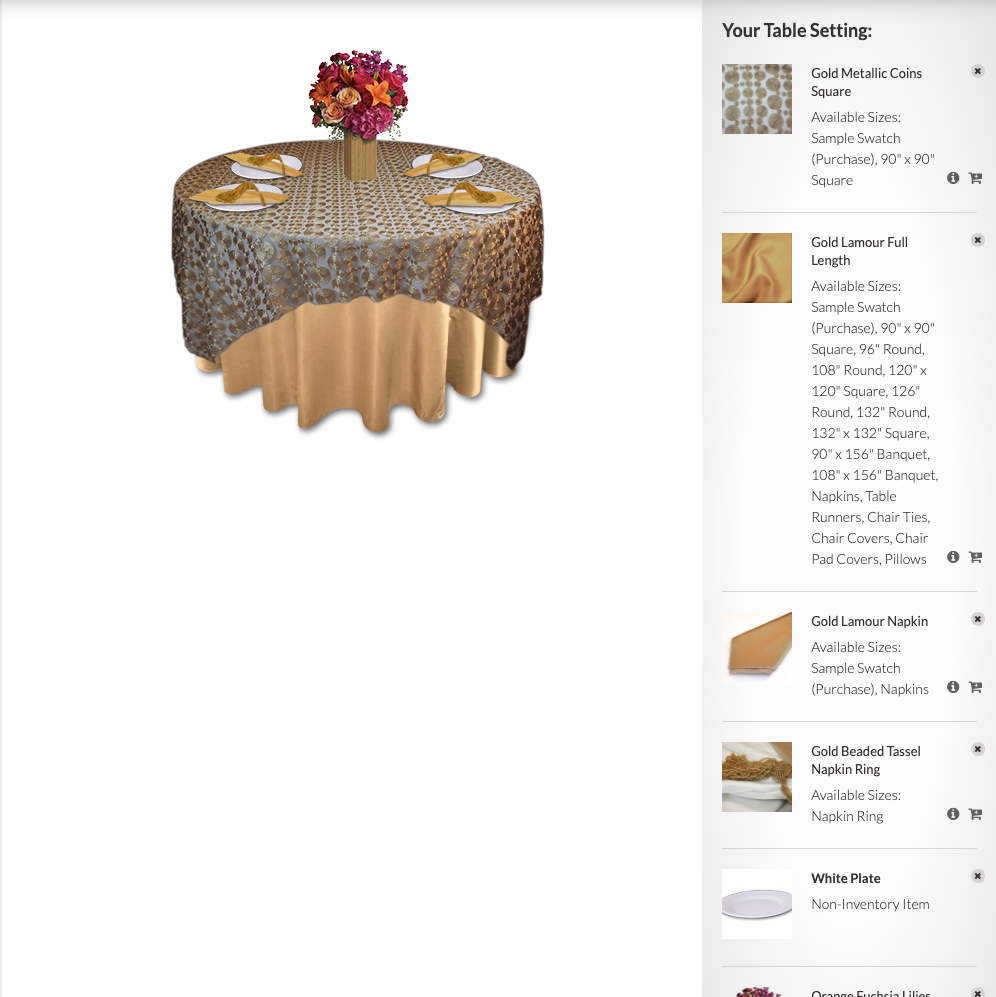Viewport: 996px width, 997px height.
Task: Remove Gold Lamour Full Length item
Action: point(978,240)
